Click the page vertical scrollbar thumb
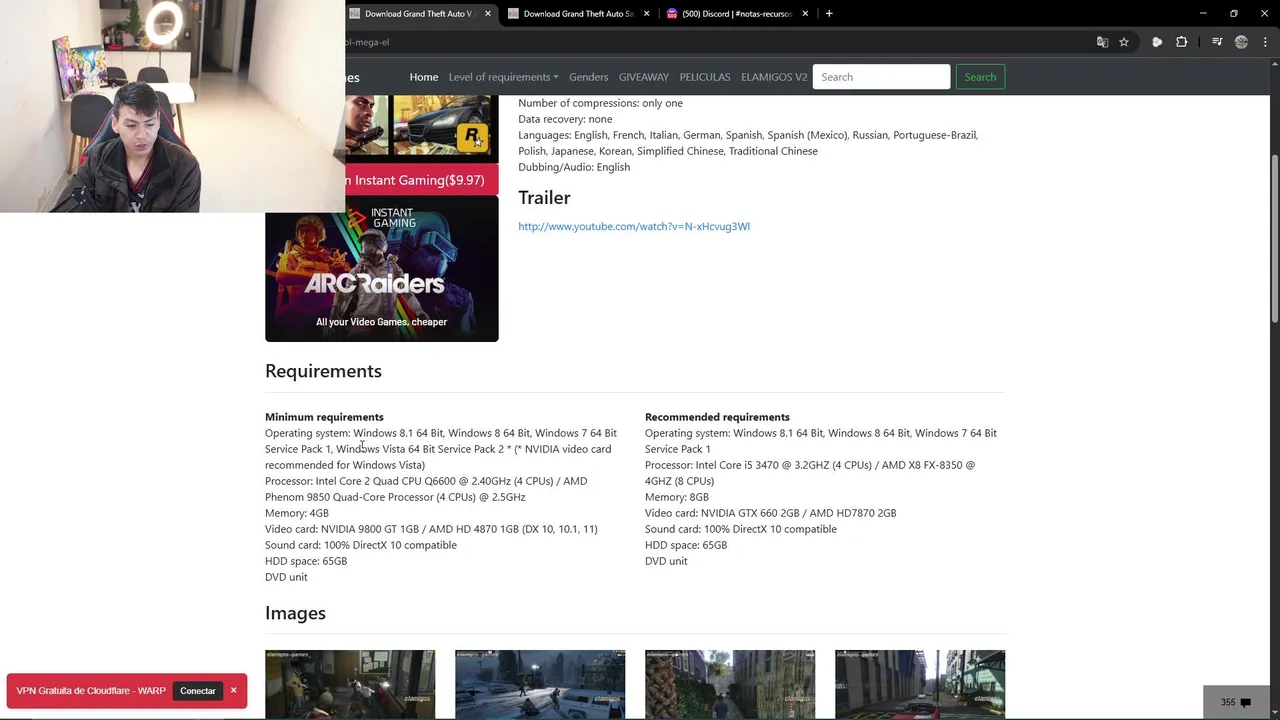Image resolution: width=1280 pixels, height=720 pixels. [x=1275, y=238]
